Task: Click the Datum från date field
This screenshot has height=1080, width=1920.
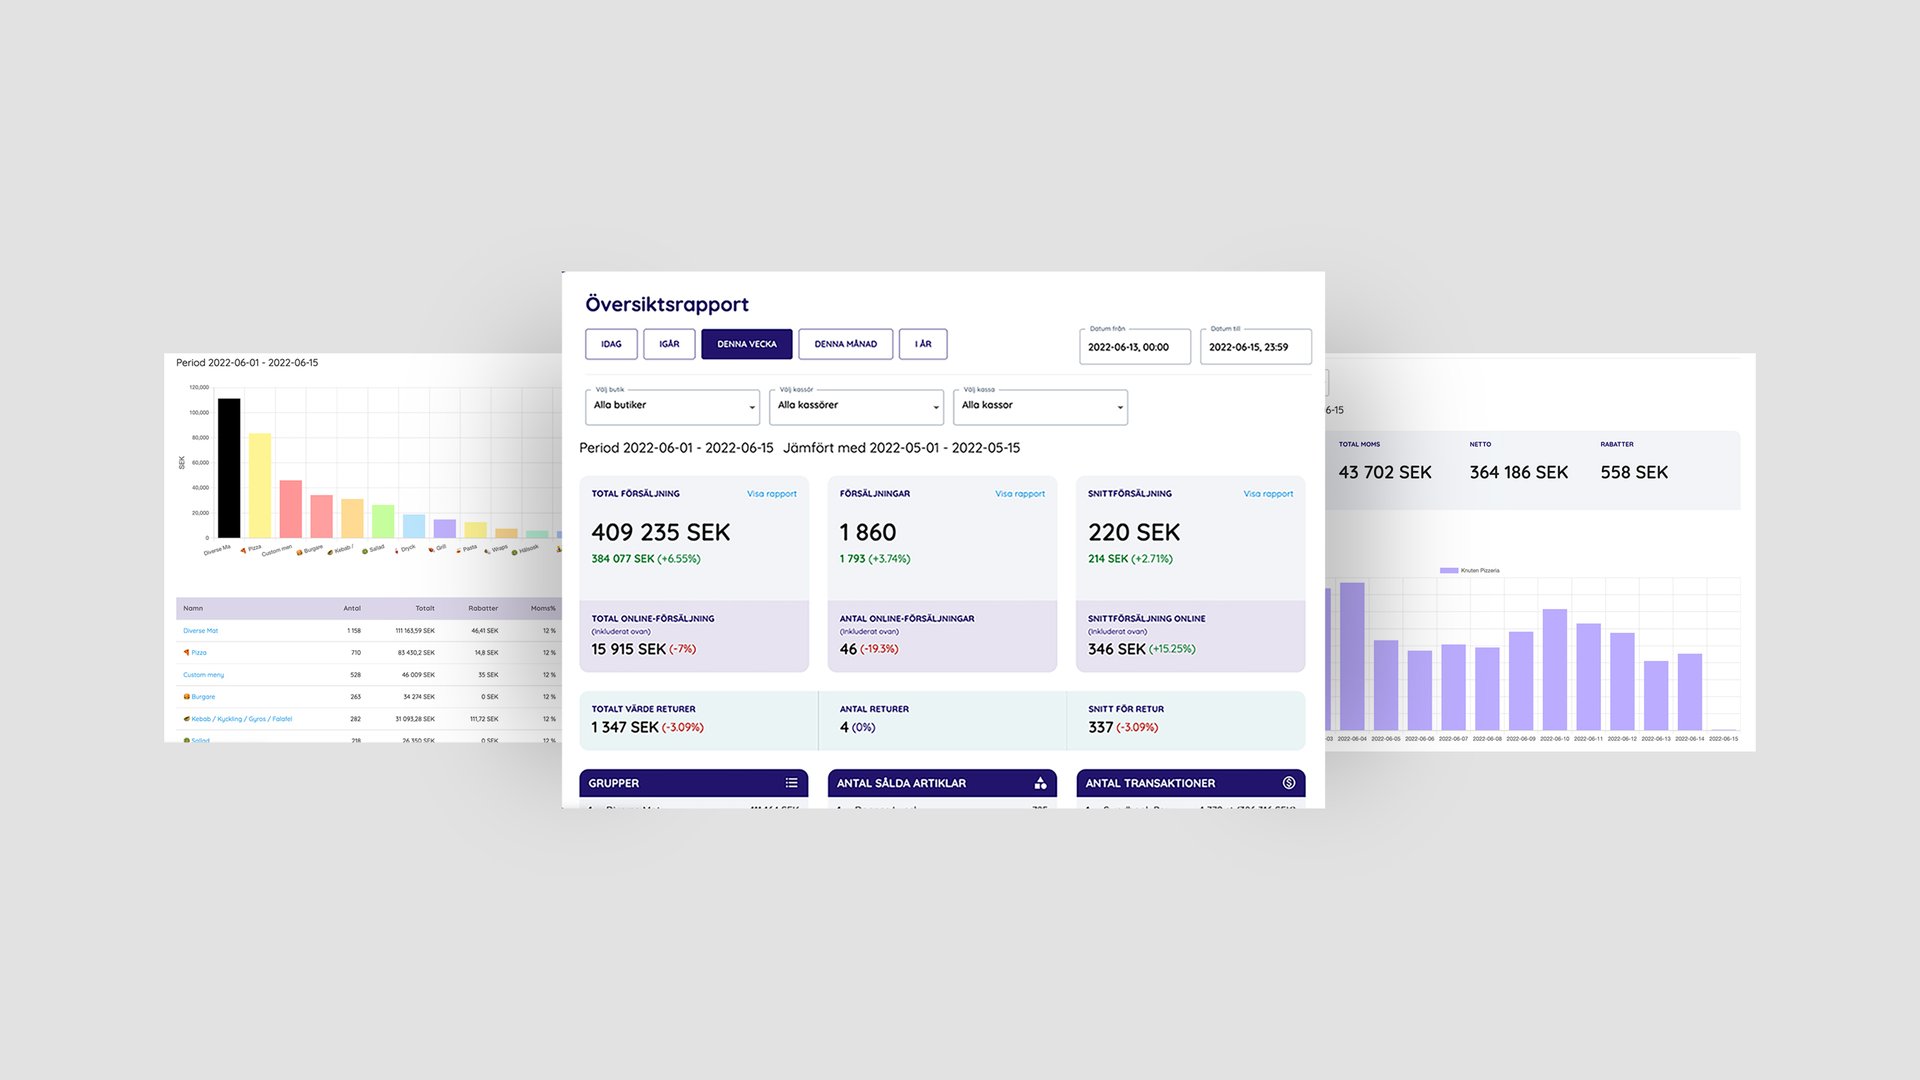Action: click(1134, 347)
